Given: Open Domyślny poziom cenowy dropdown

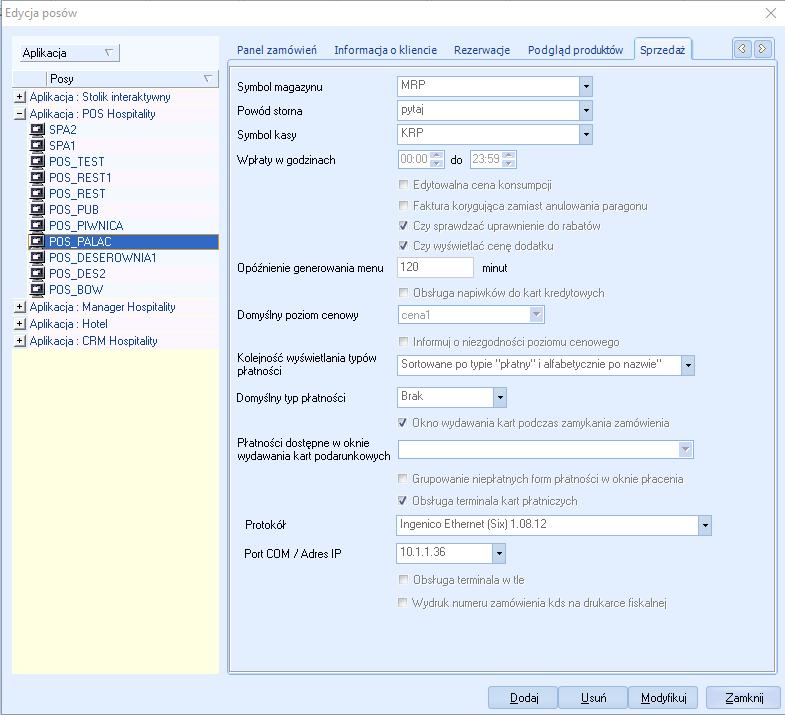Looking at the screenshot, I should tap(537, 315).
